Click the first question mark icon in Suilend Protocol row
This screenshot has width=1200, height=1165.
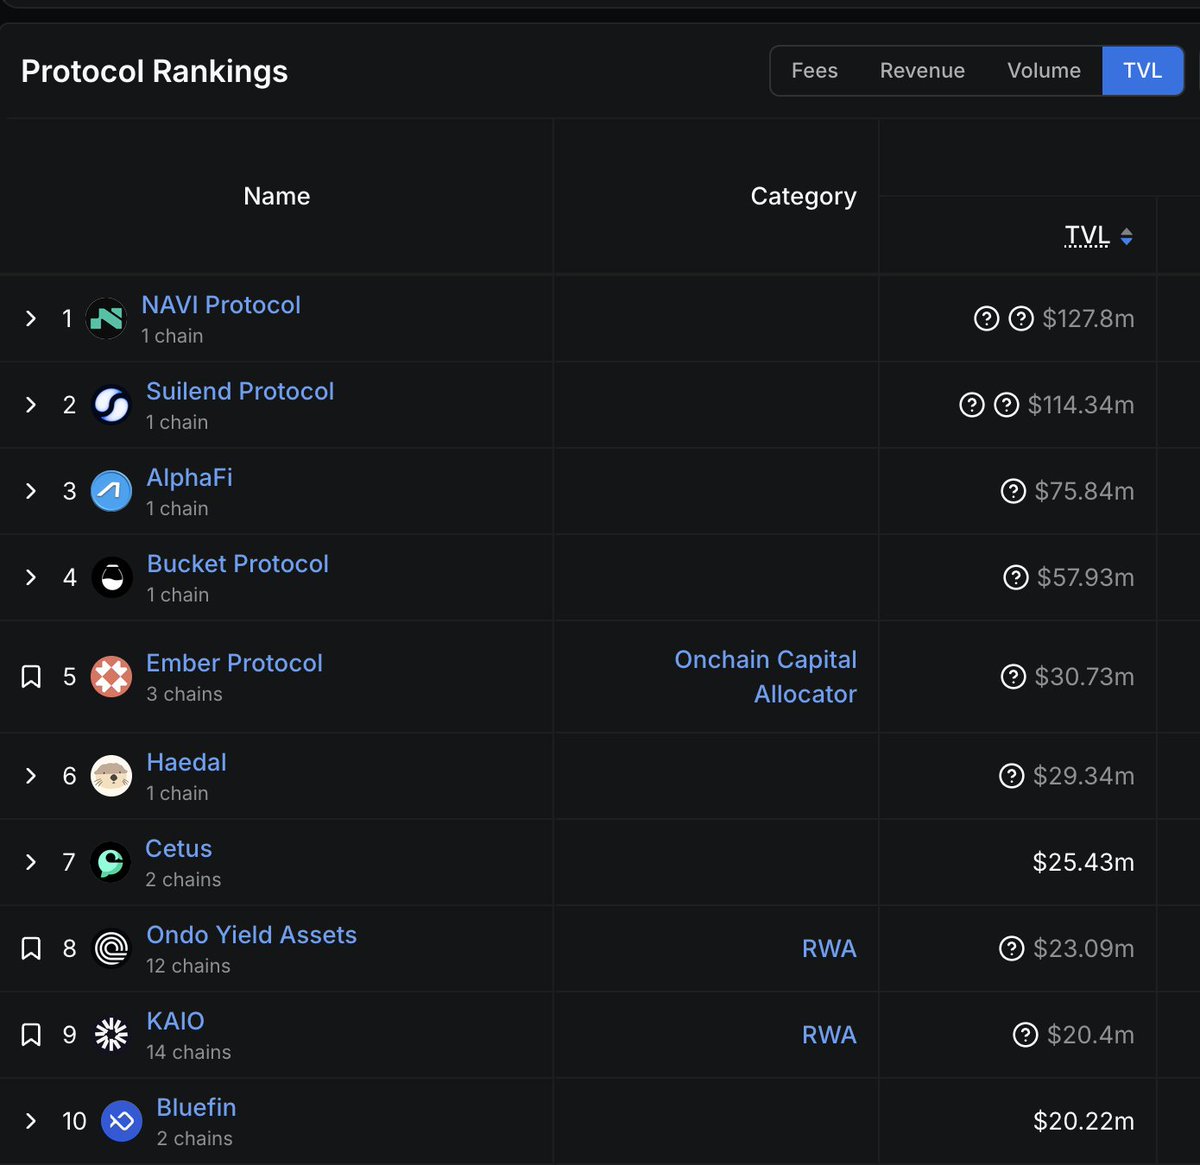pyautogui.click(x=972, y=405)
